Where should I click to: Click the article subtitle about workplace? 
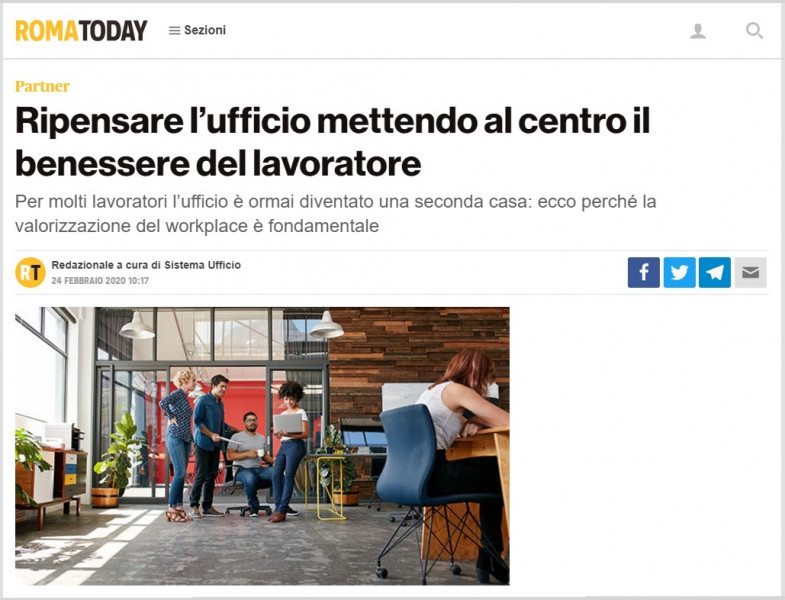click(335, 214)
